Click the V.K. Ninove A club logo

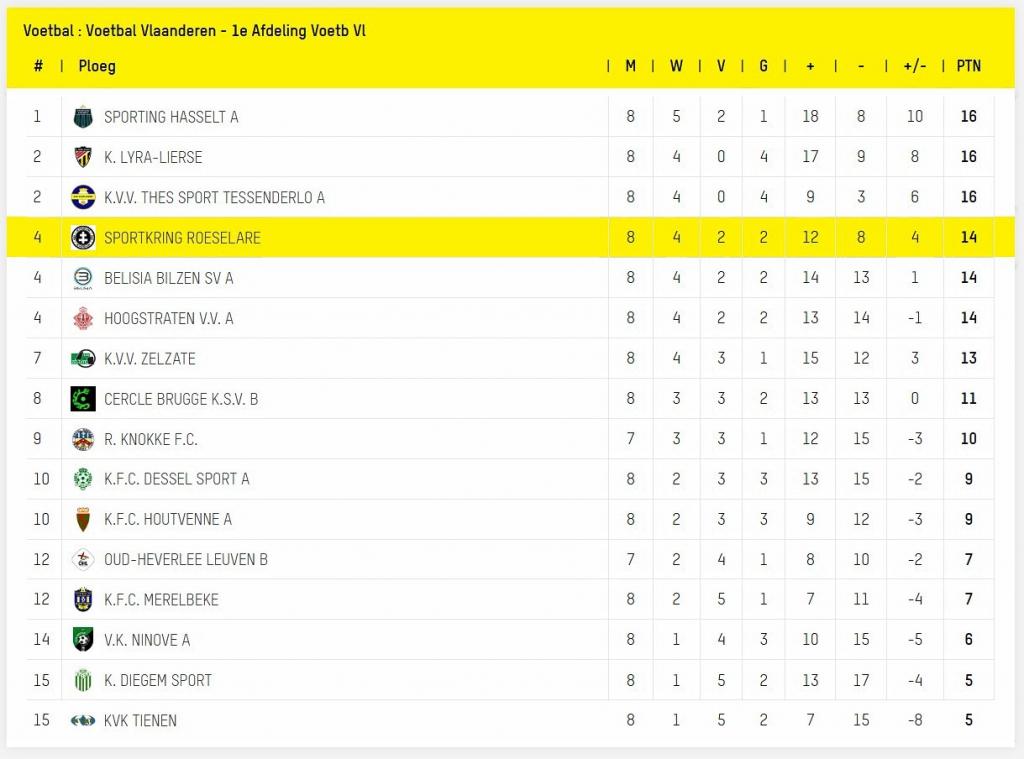click(83, 640)
